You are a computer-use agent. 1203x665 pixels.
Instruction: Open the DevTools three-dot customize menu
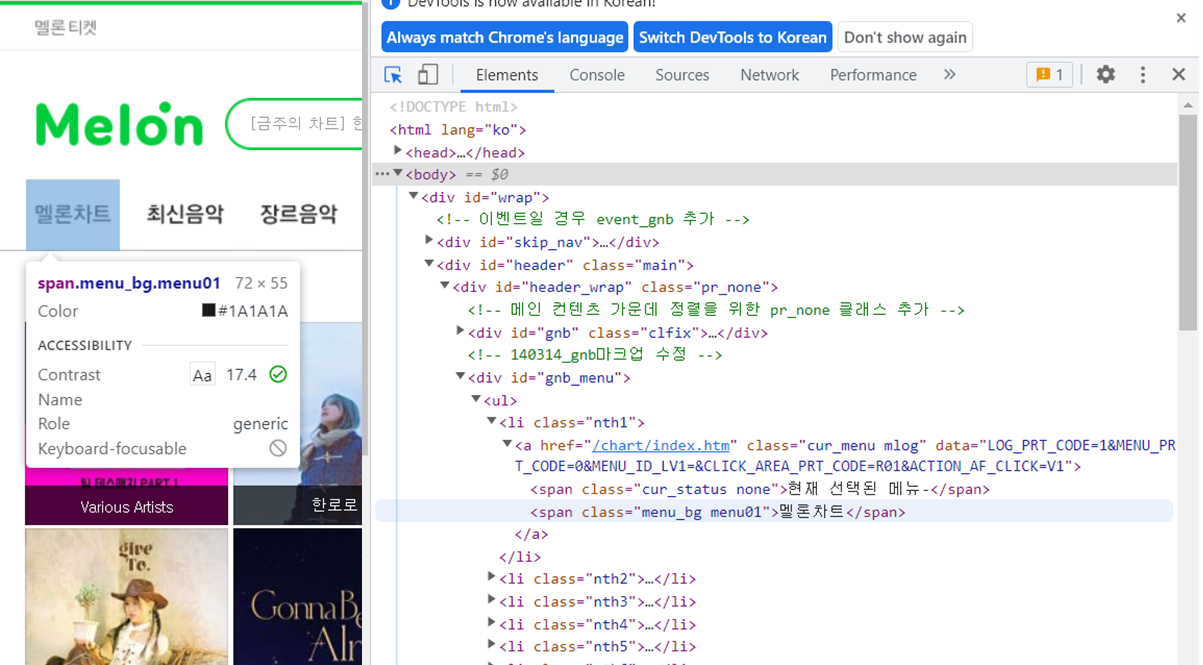[x=1143, y=75]
